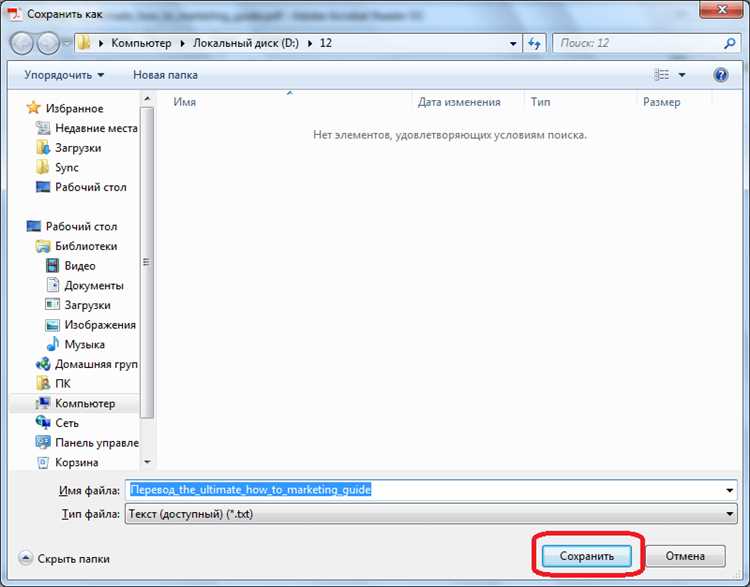Select Компьютер in navigation tree
The height and width of the screenshot is (587, 750).
click(85, 403)
